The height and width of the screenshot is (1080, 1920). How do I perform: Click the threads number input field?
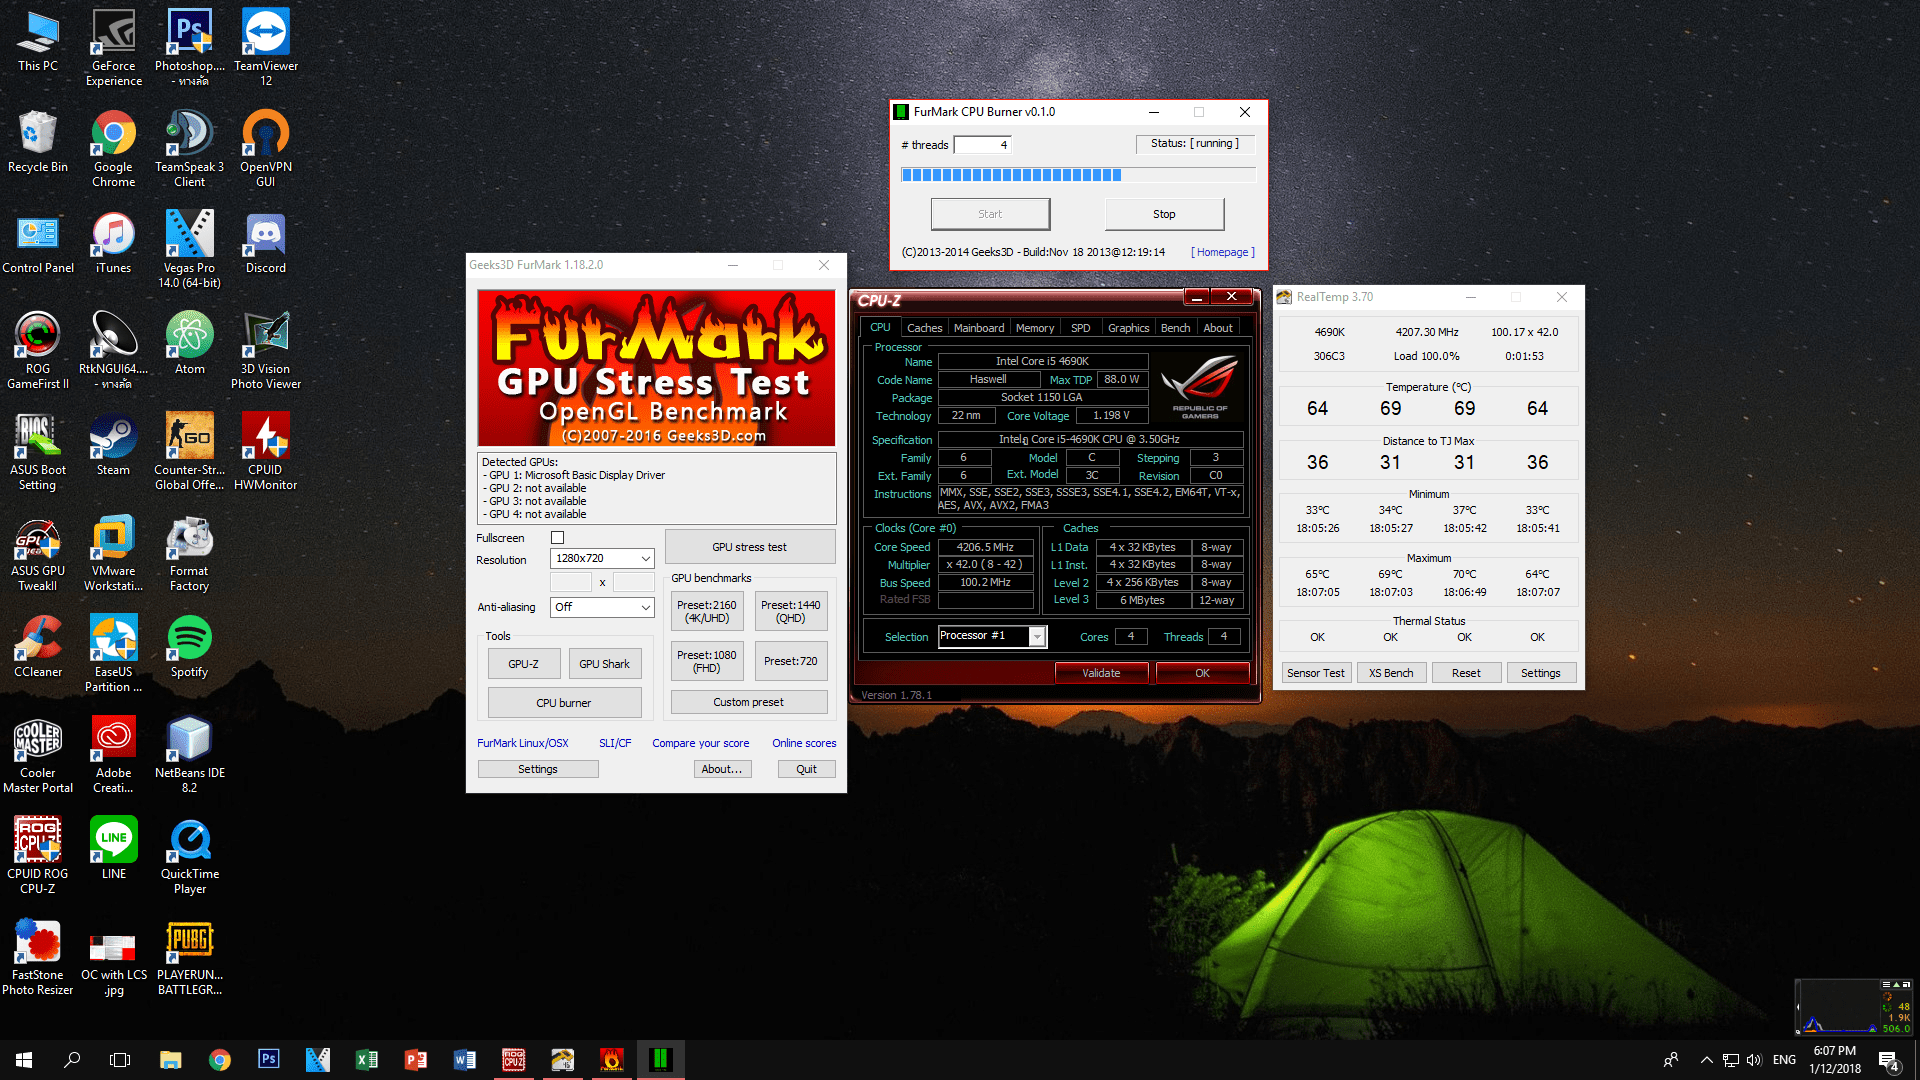pos(982,145)
